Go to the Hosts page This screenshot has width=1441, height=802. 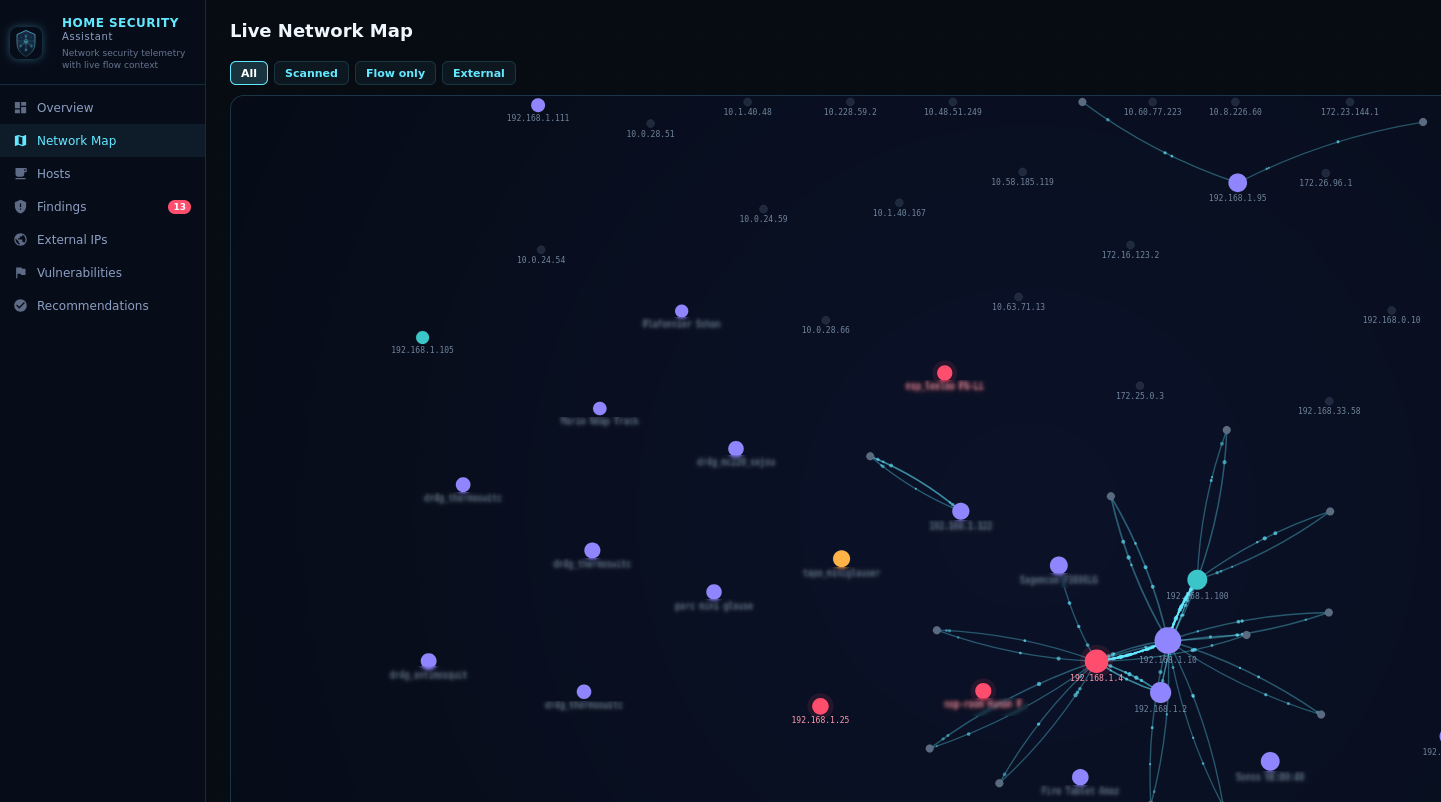54,174
